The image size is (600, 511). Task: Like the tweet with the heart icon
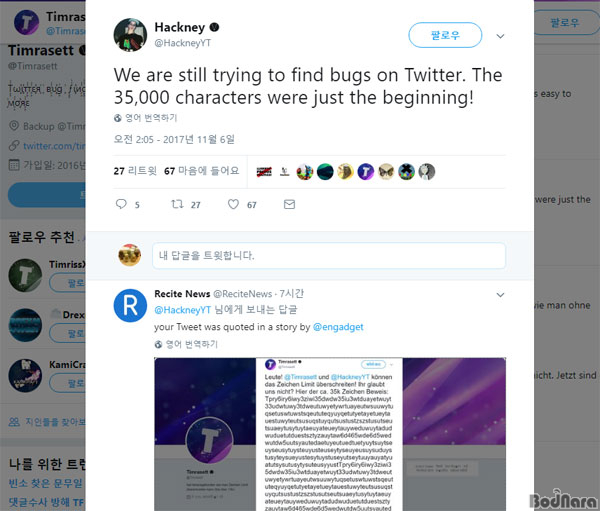(233, 204)
